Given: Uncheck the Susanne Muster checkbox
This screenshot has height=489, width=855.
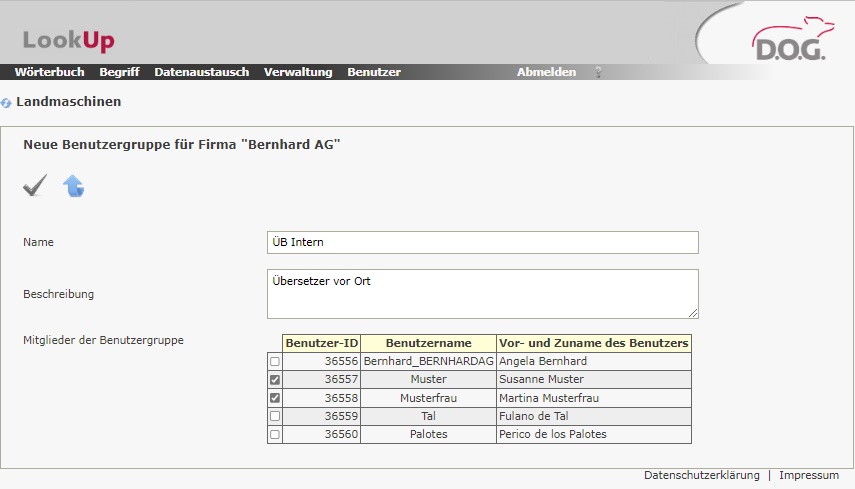Looking at the screenshot, I should click(x=275, y=380).
